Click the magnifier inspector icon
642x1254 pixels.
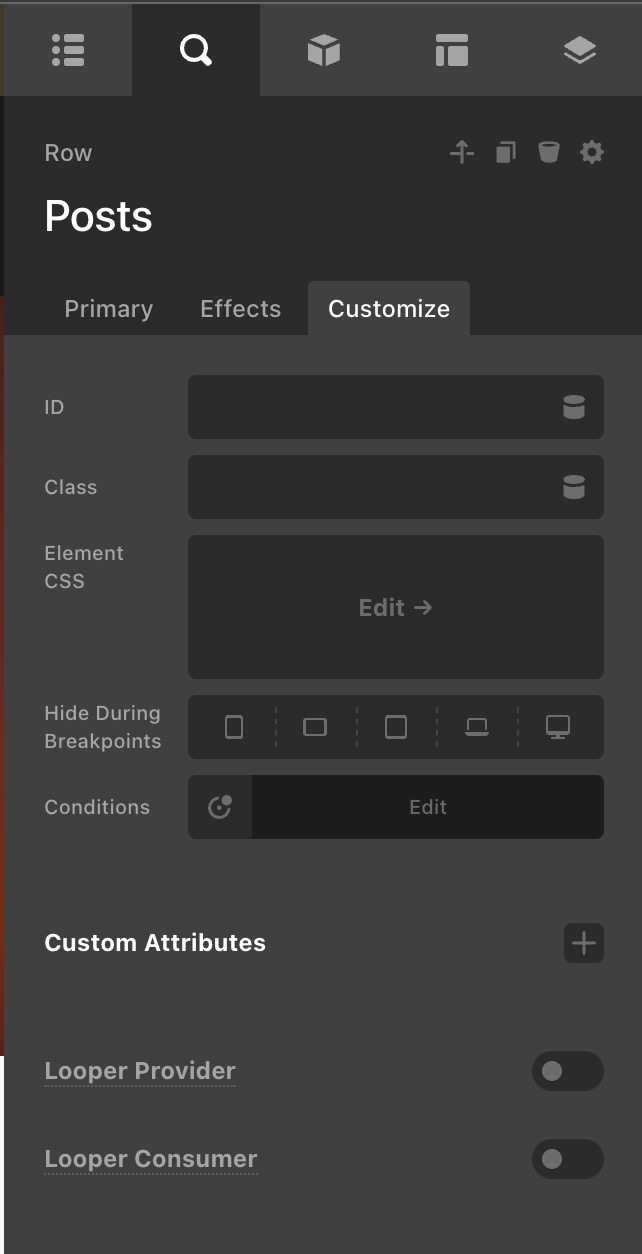coord(196,50)
